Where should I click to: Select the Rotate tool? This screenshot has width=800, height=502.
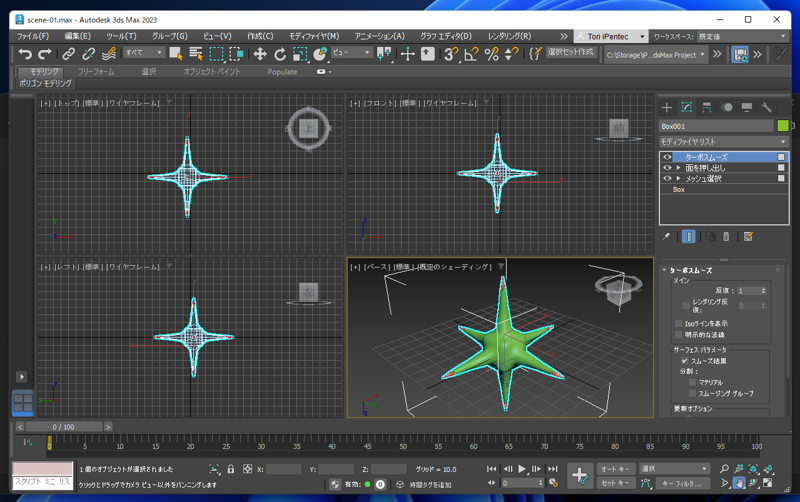[280, 54]
